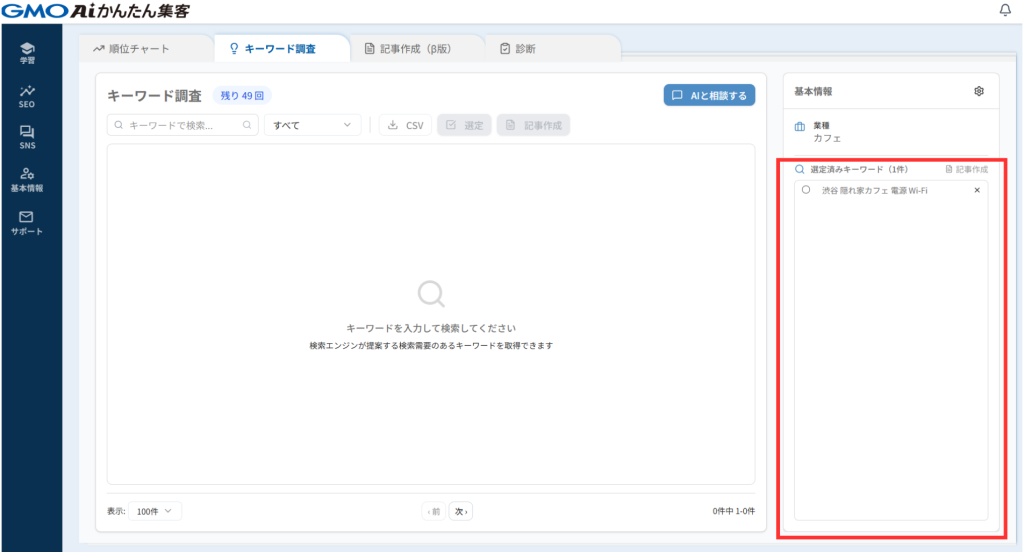Go to the SNS sidebar item
Screen dimensions: 1024x552
(x=27, y=137)
